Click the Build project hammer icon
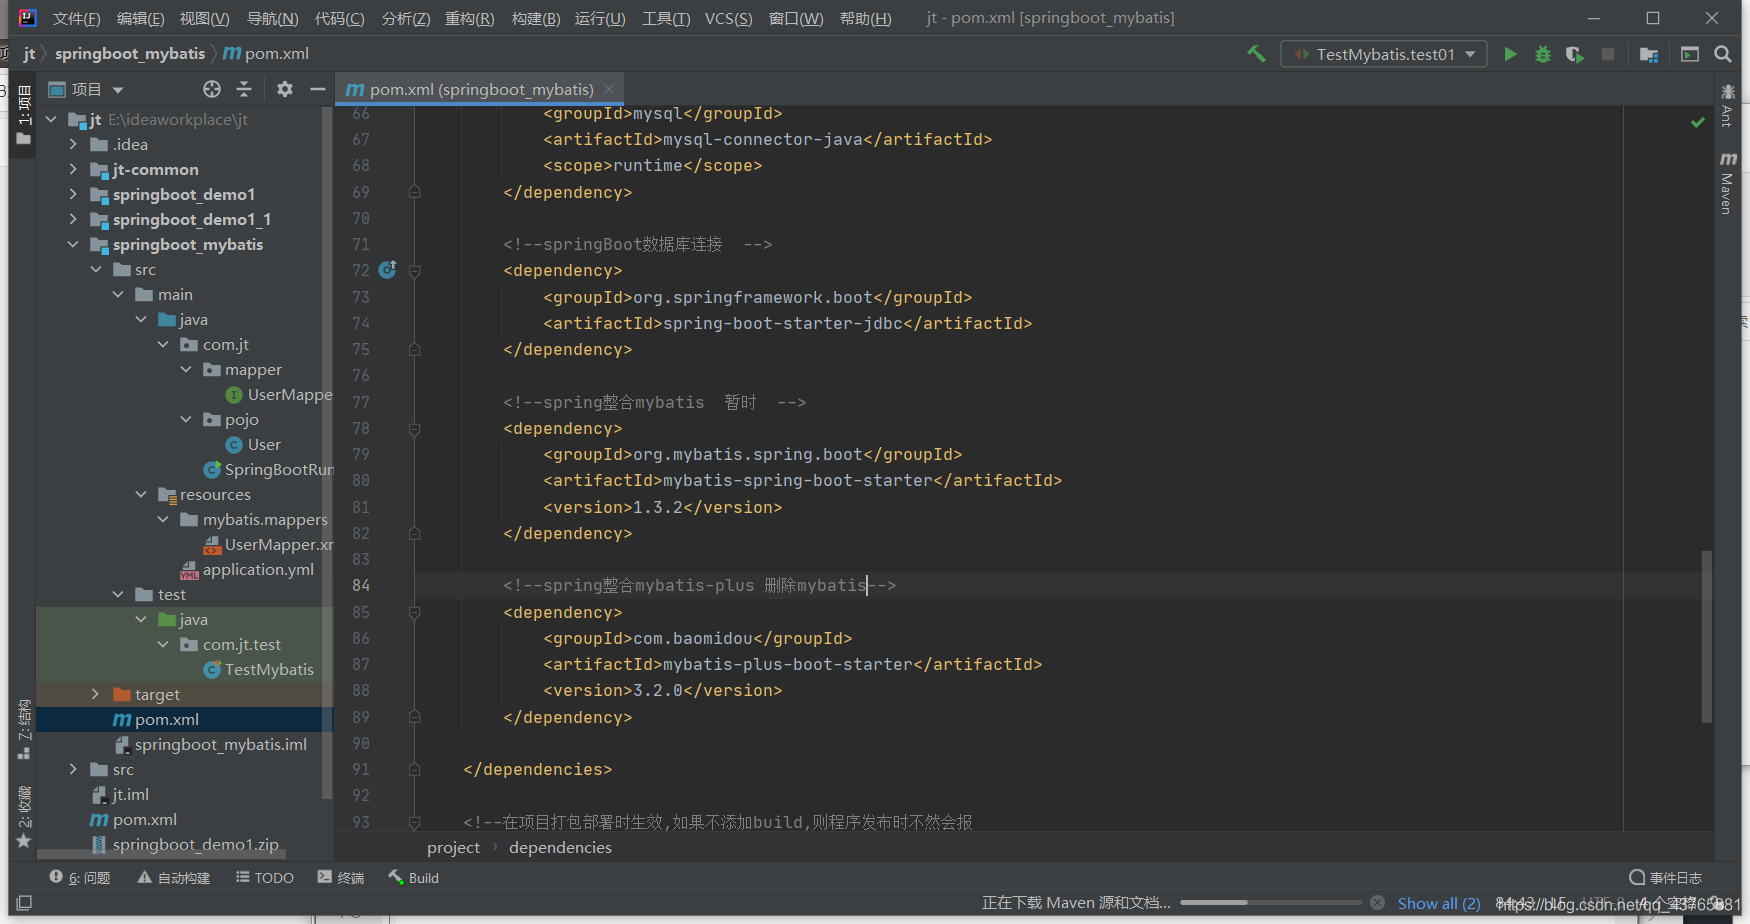Screen dimensions: 1750x924 tap(1256, 54)
